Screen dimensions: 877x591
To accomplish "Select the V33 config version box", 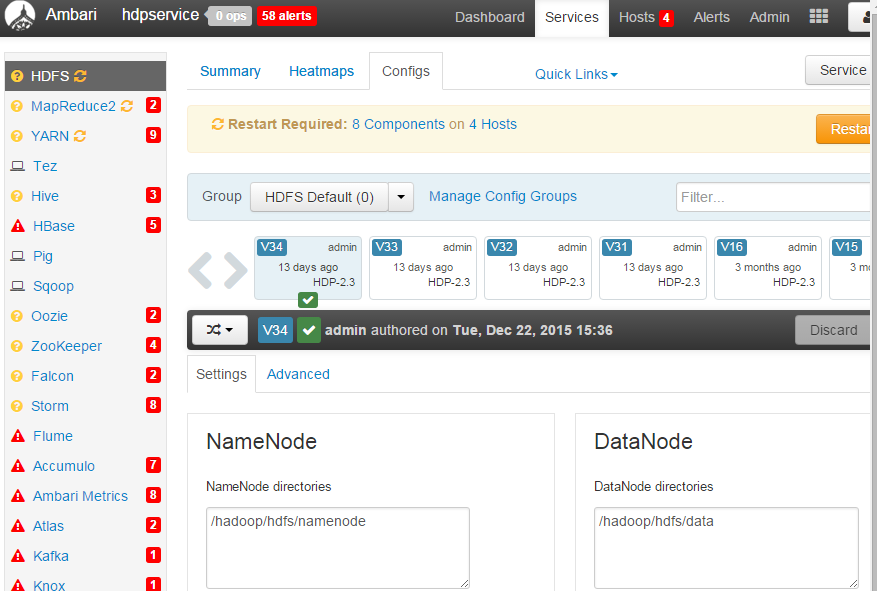I will (x=422, y=267).
